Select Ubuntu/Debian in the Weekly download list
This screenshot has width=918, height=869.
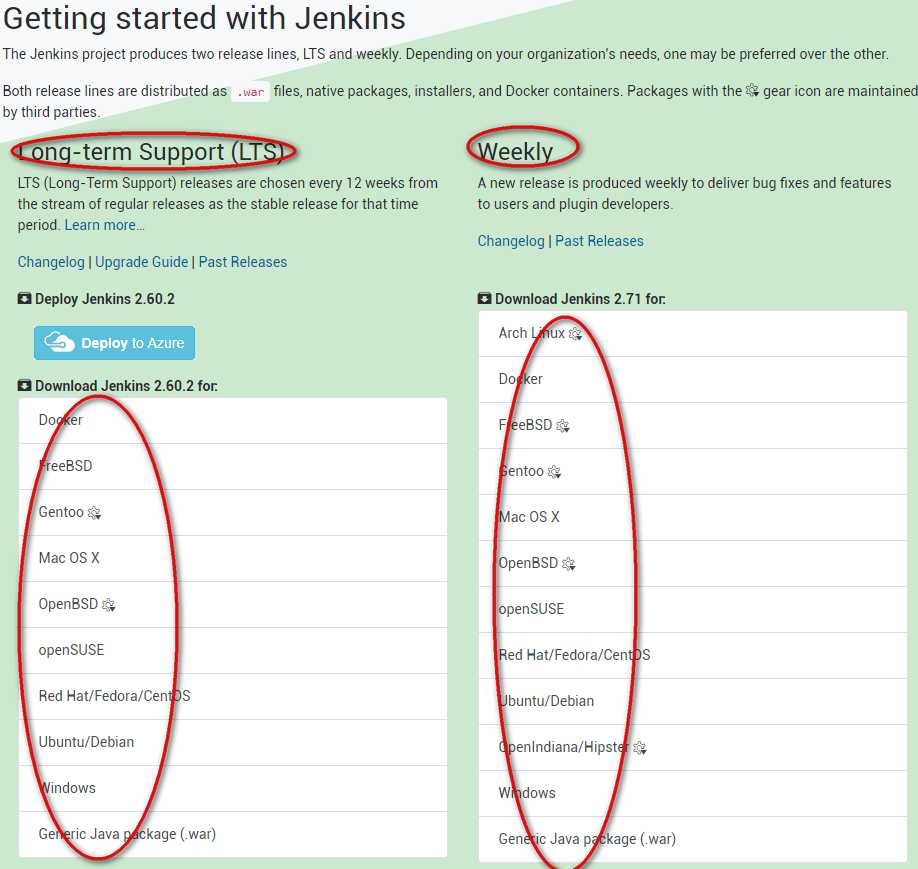pyautogui.click(x=693, y=702)
